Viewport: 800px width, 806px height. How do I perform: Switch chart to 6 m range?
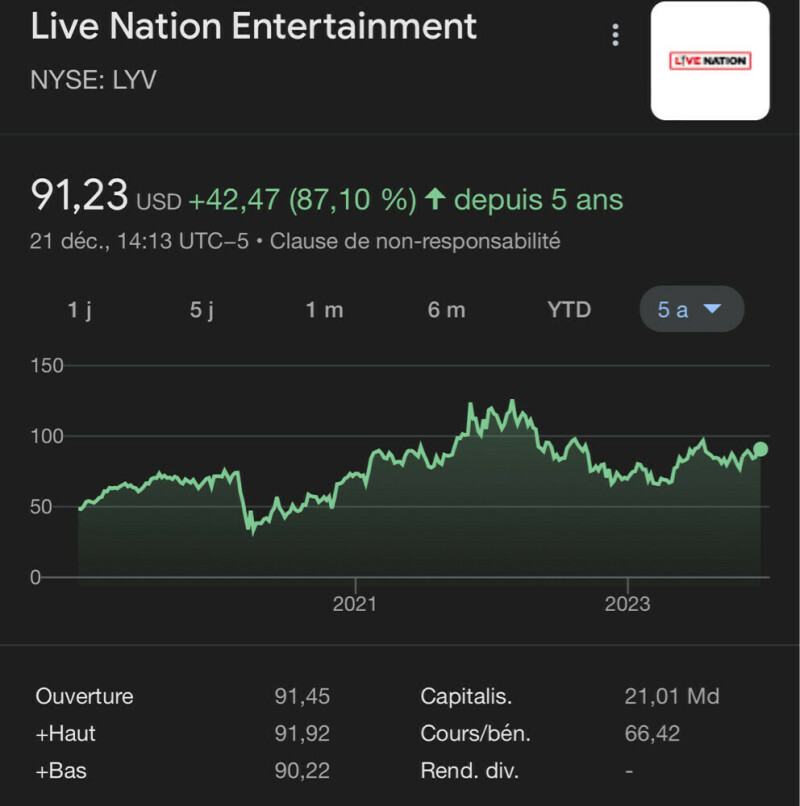click(446, 310)
